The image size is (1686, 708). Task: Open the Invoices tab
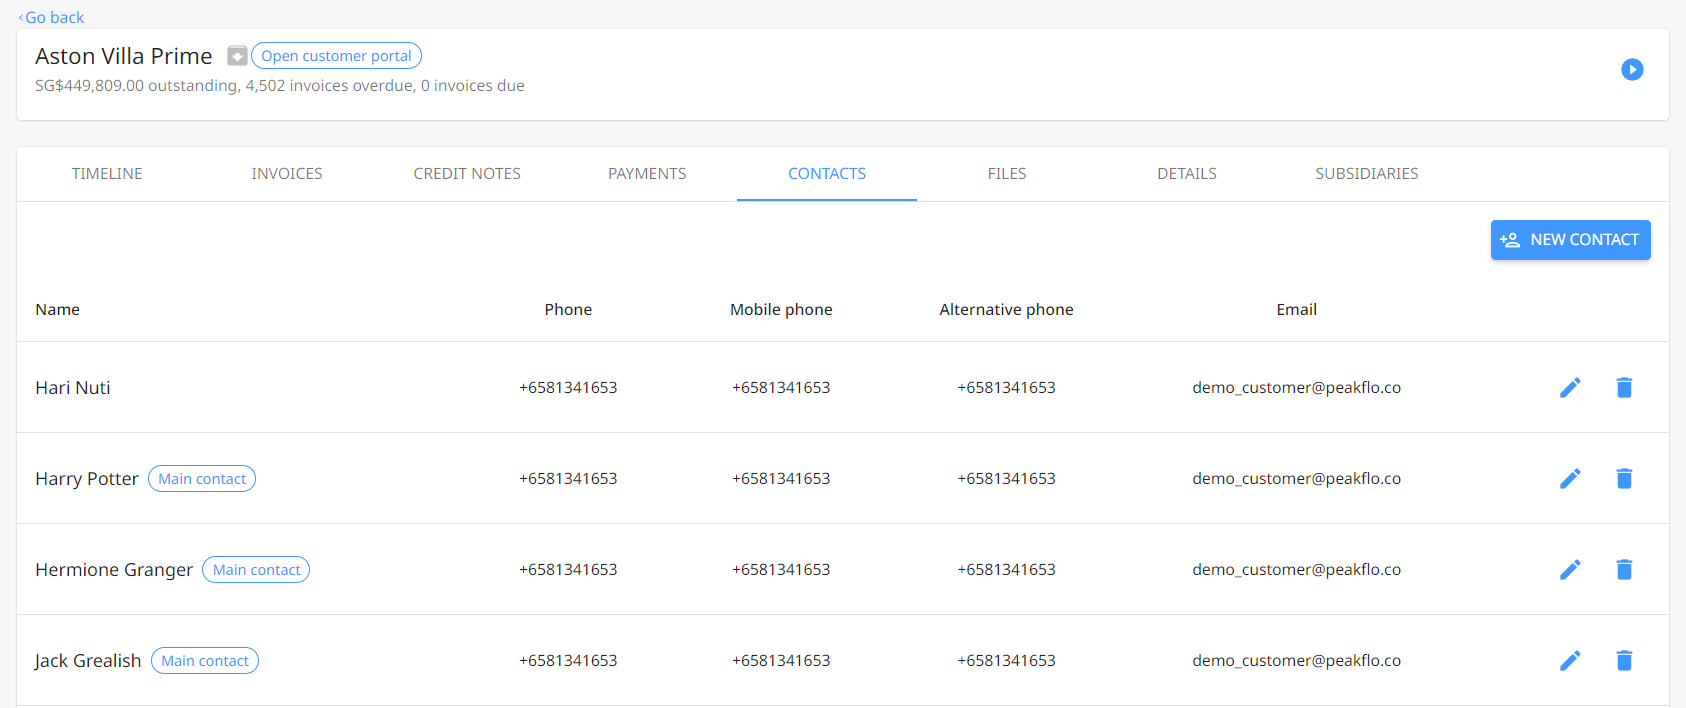point(287,174)
